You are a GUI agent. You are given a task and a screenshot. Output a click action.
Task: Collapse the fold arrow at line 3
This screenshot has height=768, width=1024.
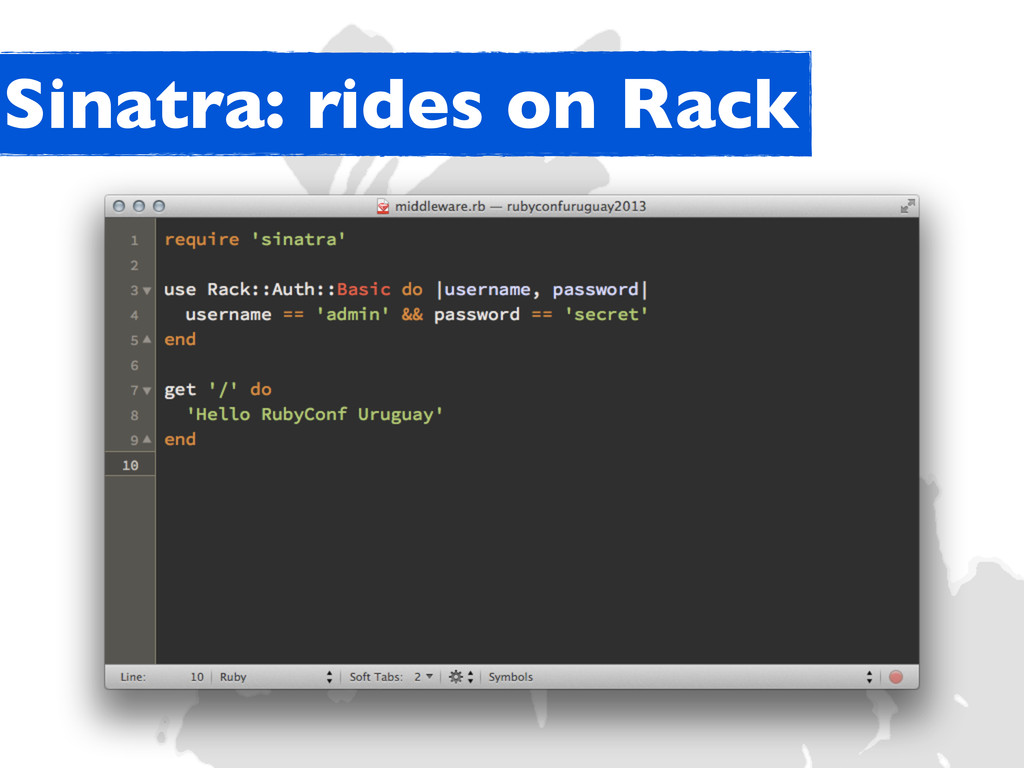[147, 291]
